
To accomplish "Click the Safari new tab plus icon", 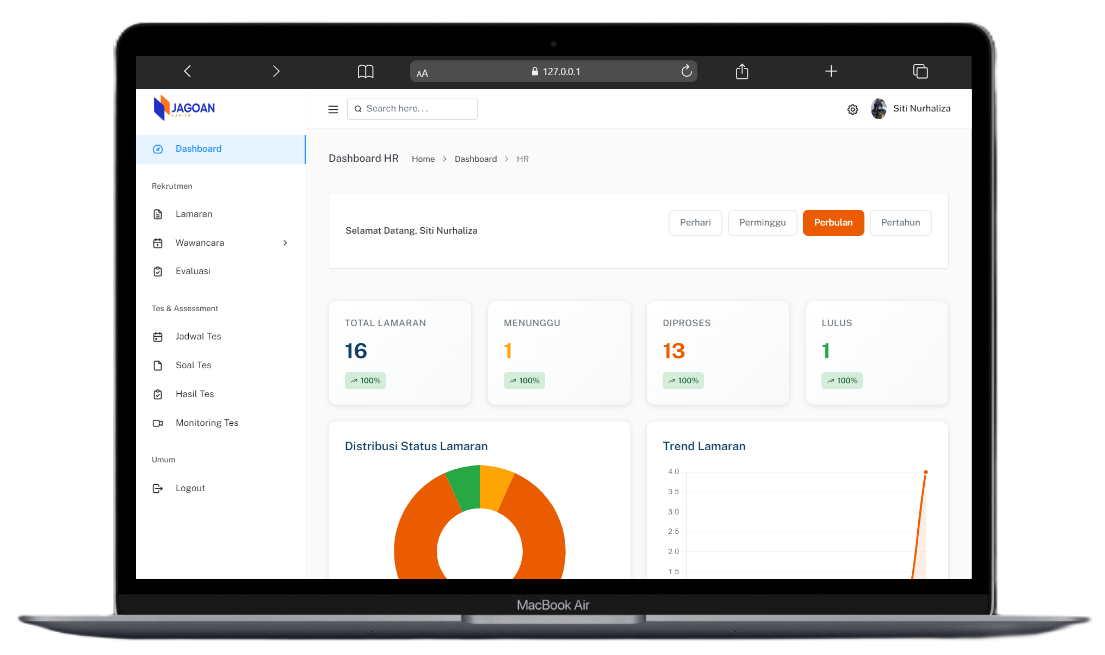I will 831,71.
